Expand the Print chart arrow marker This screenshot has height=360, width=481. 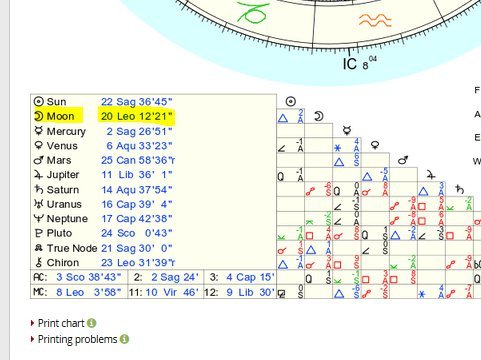(x=32, y=323)
